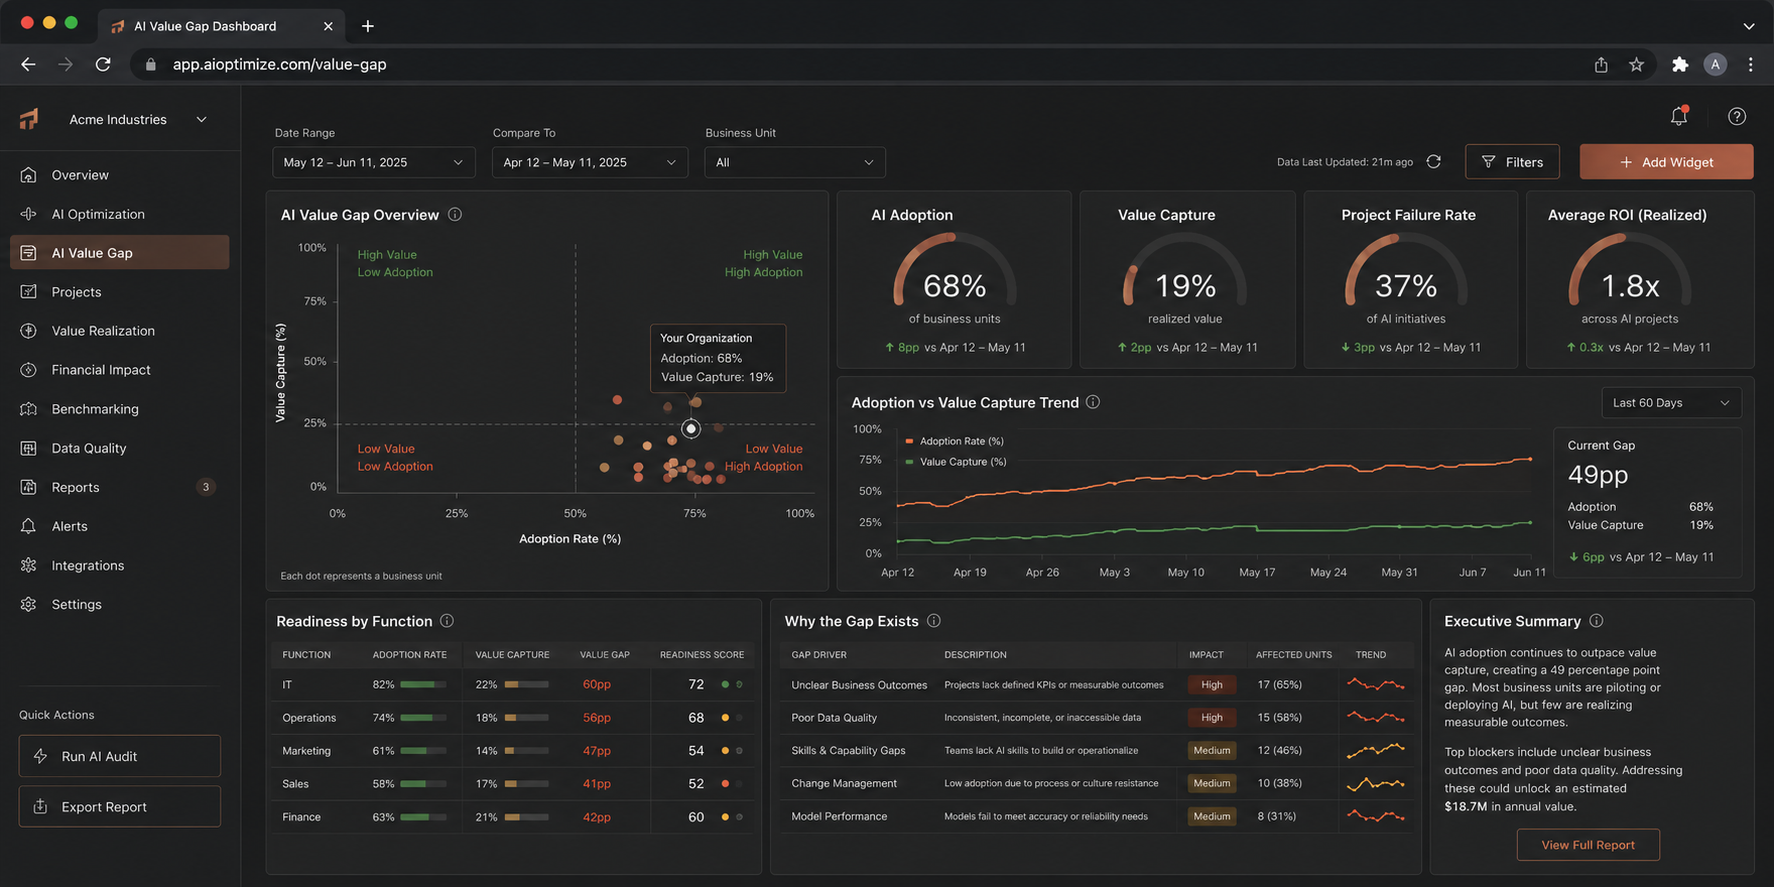The height and width of the screenshot is (887, 1774).
Task: Click the Poor Data Quality gap driver row
Action: (x=1097, y=718)
